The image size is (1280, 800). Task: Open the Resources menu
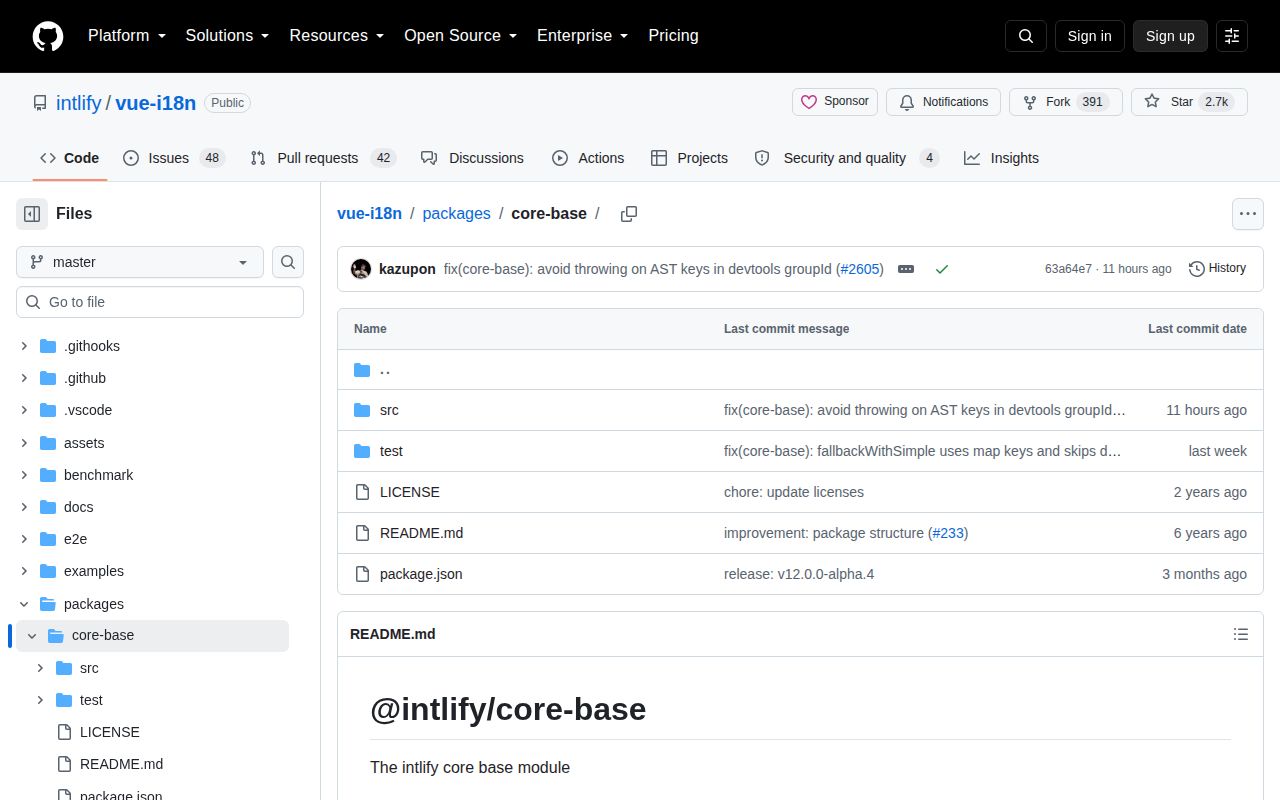tap(337, 36)
